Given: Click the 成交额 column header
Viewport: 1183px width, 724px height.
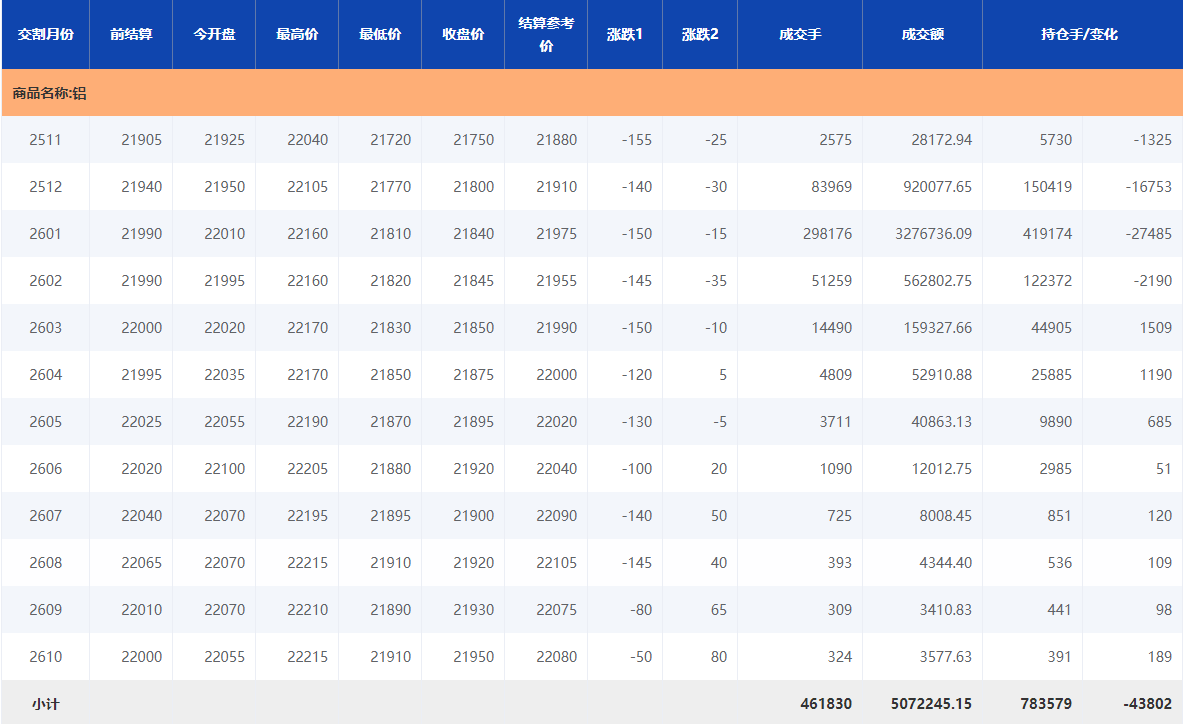Looking at the screenshot, I should click(922, 34).
